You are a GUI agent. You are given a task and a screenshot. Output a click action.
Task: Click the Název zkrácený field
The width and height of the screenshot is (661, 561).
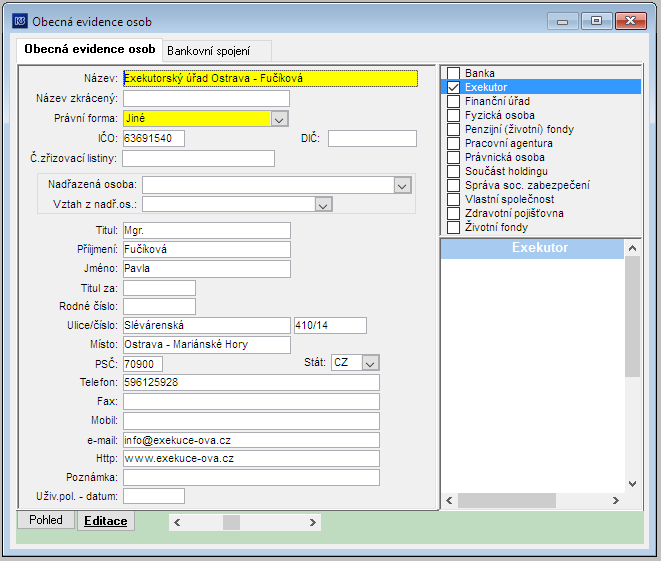(206, 99)
